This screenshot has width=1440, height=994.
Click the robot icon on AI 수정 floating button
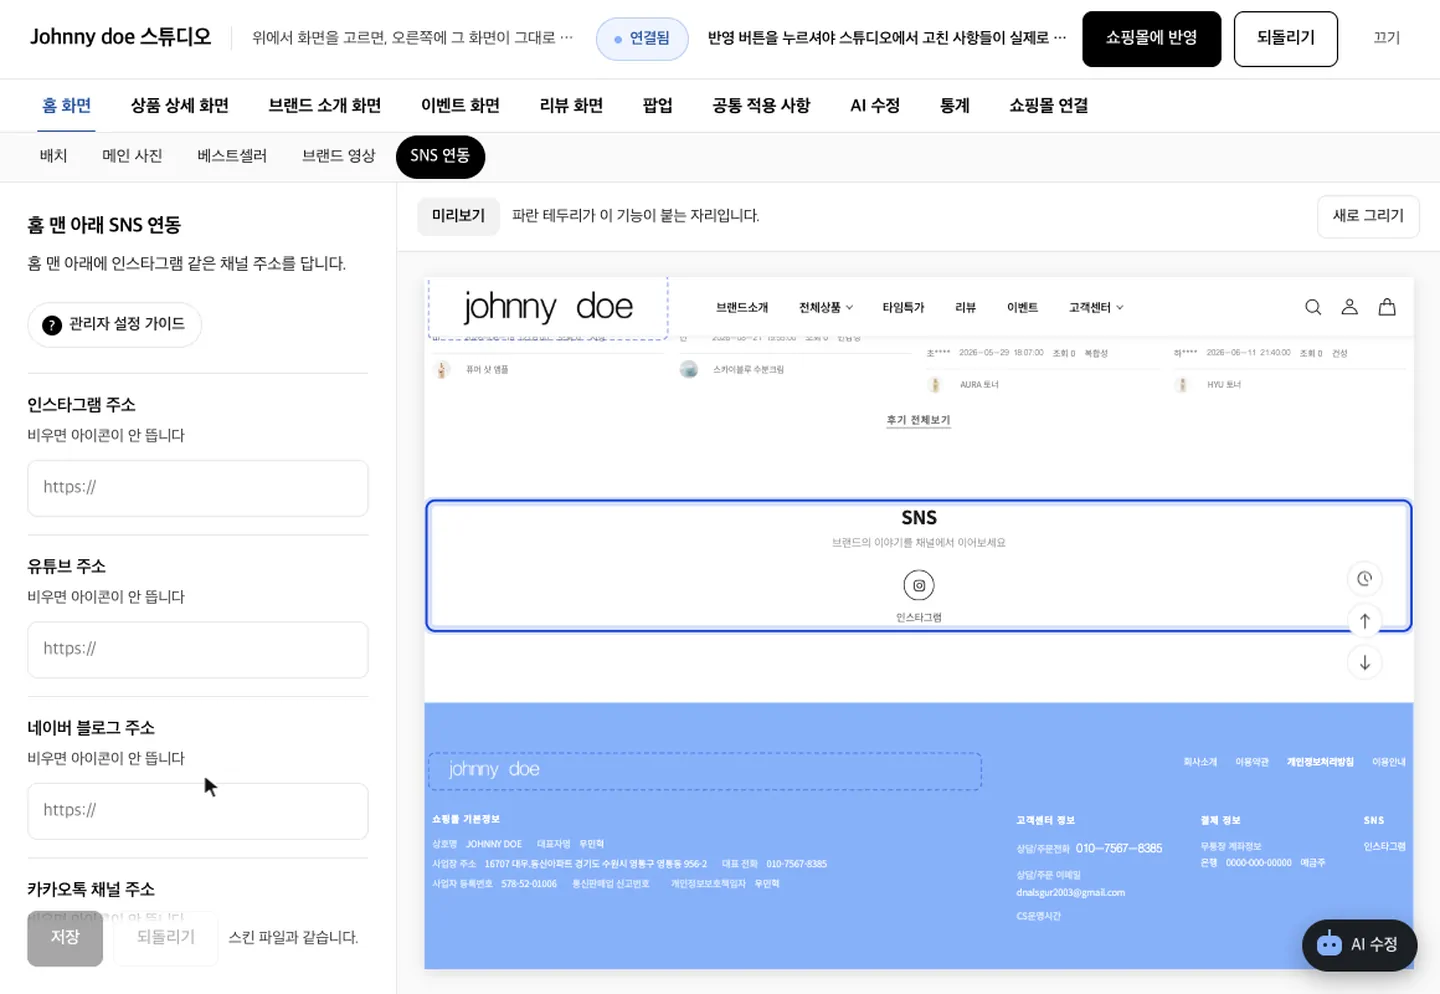point(1329,944)
